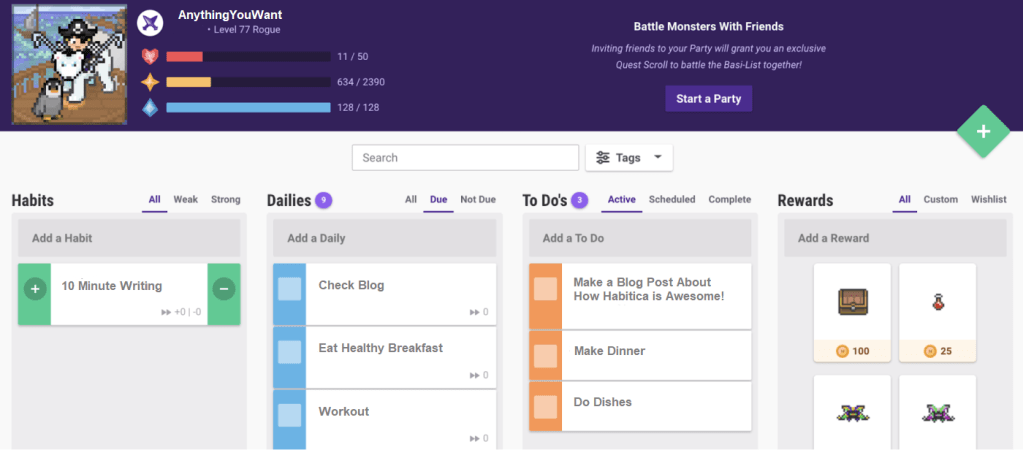Click the red heart health icon
Screen dimensions: 1023x450
click(x=150, y=56)
